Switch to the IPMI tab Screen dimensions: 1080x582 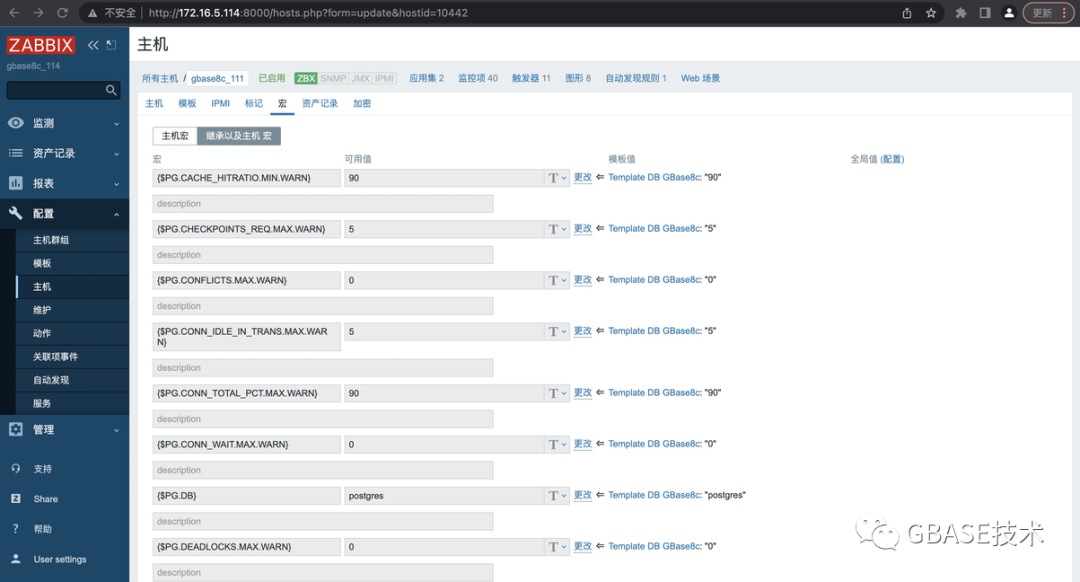point(220,103)
